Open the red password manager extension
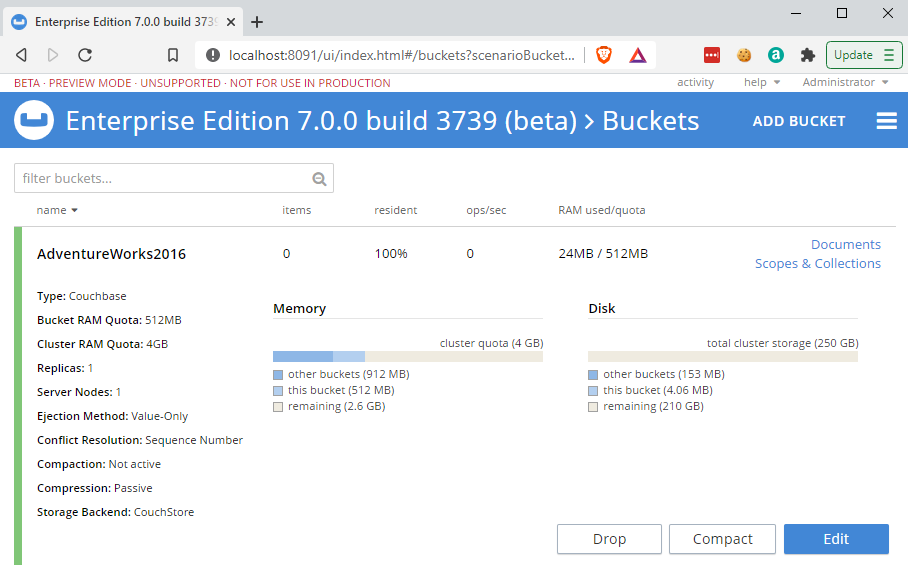Image resolution: width=908 pixels, height=565 pixels. coord(712,55)
